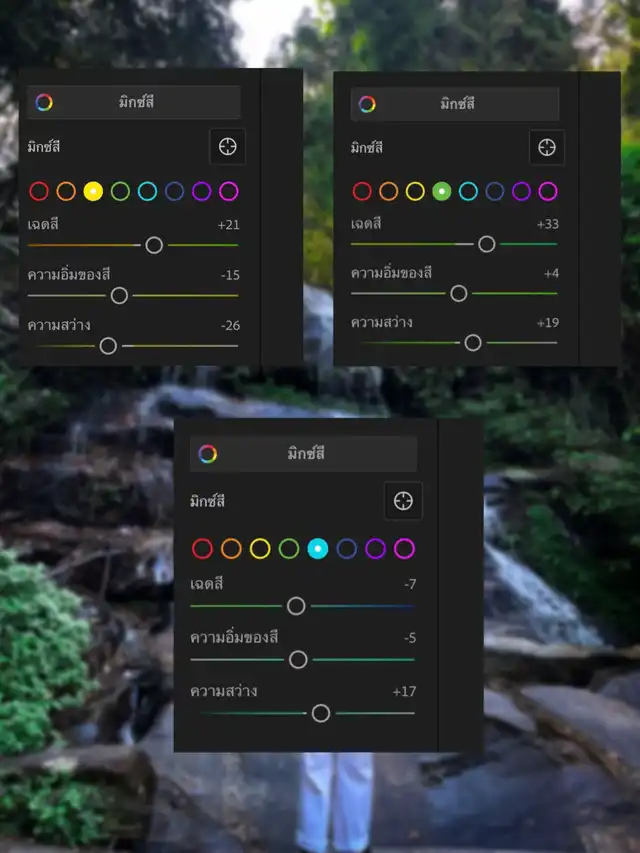640x853 pixels.
Task: Click the target adjustment tool in the green-selected panel
Action: point(546,147)
